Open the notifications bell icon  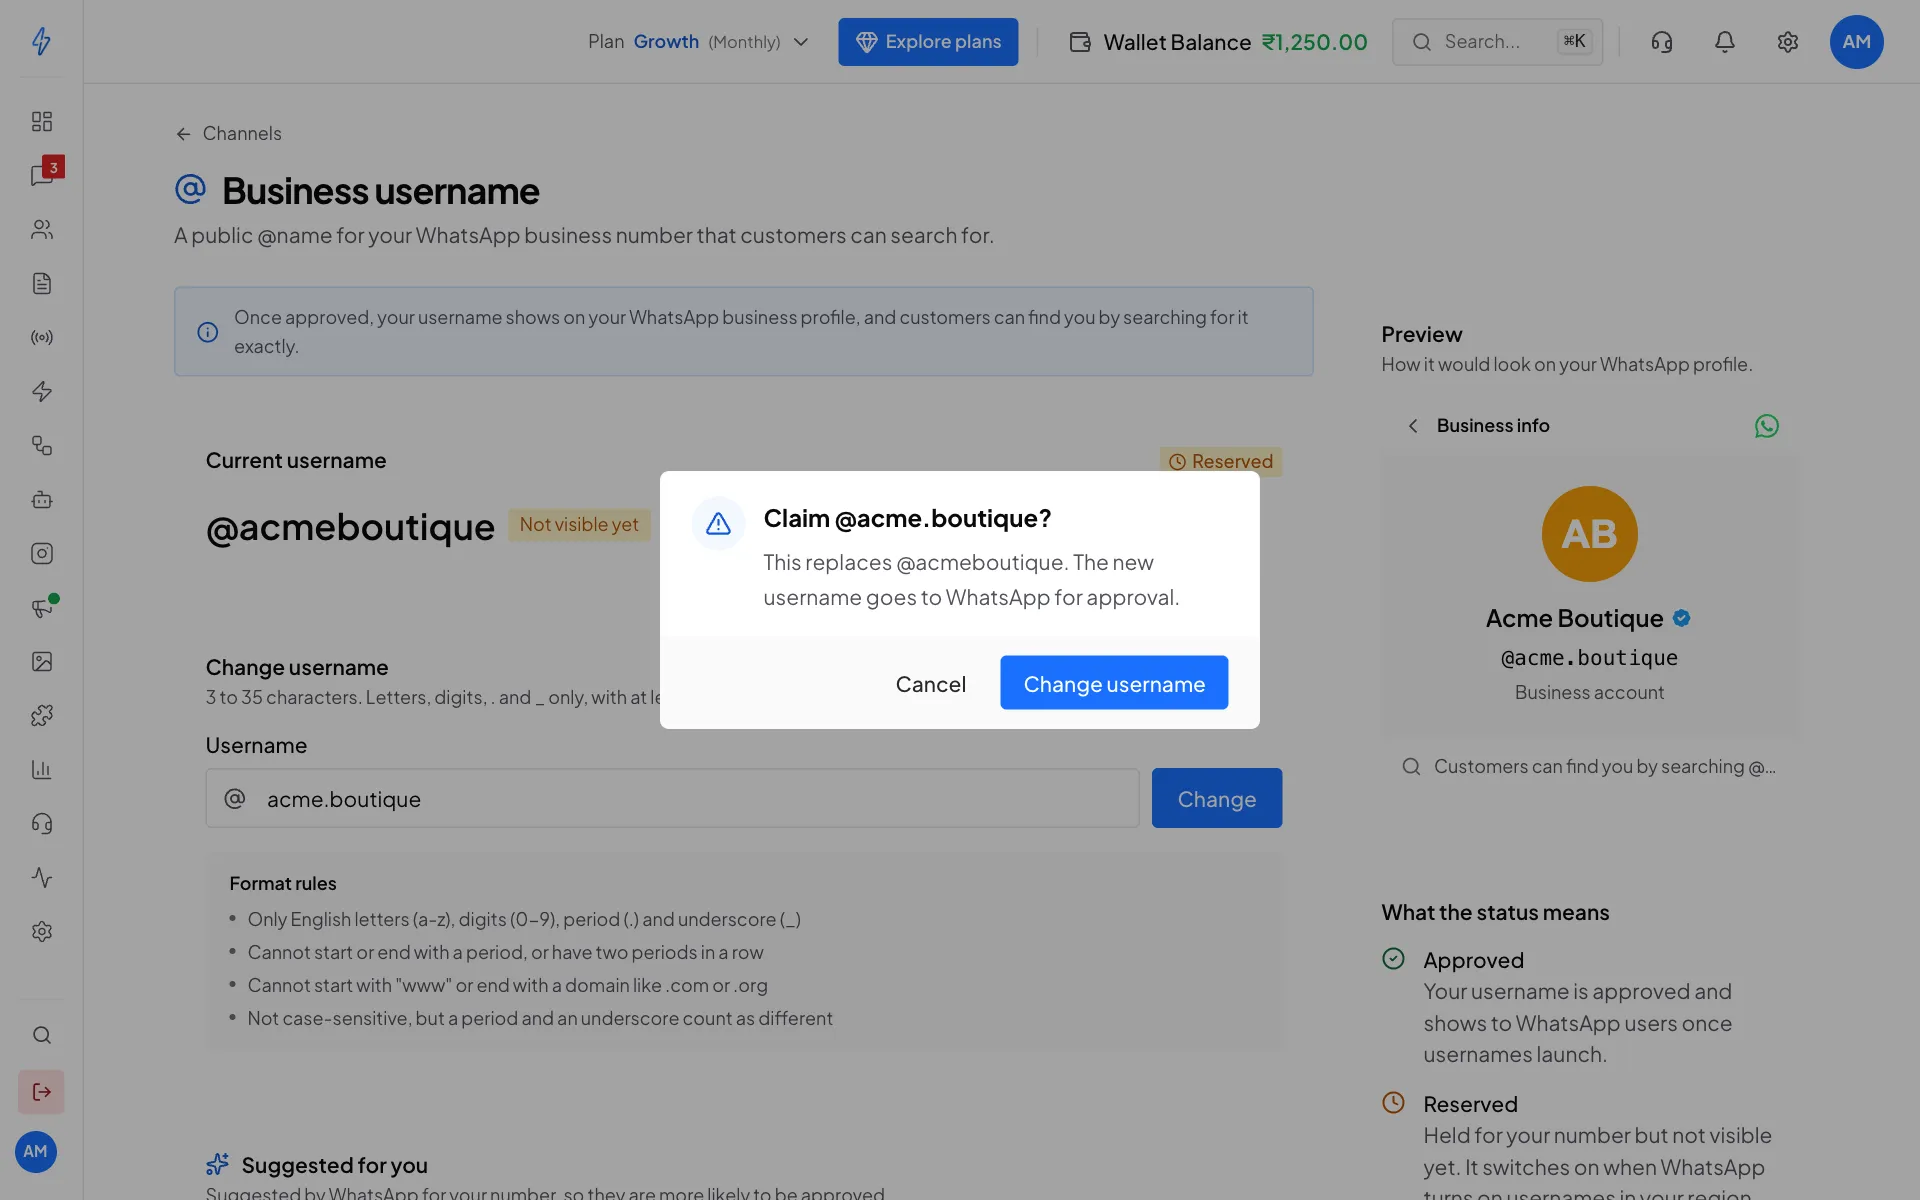[1725, 42]
